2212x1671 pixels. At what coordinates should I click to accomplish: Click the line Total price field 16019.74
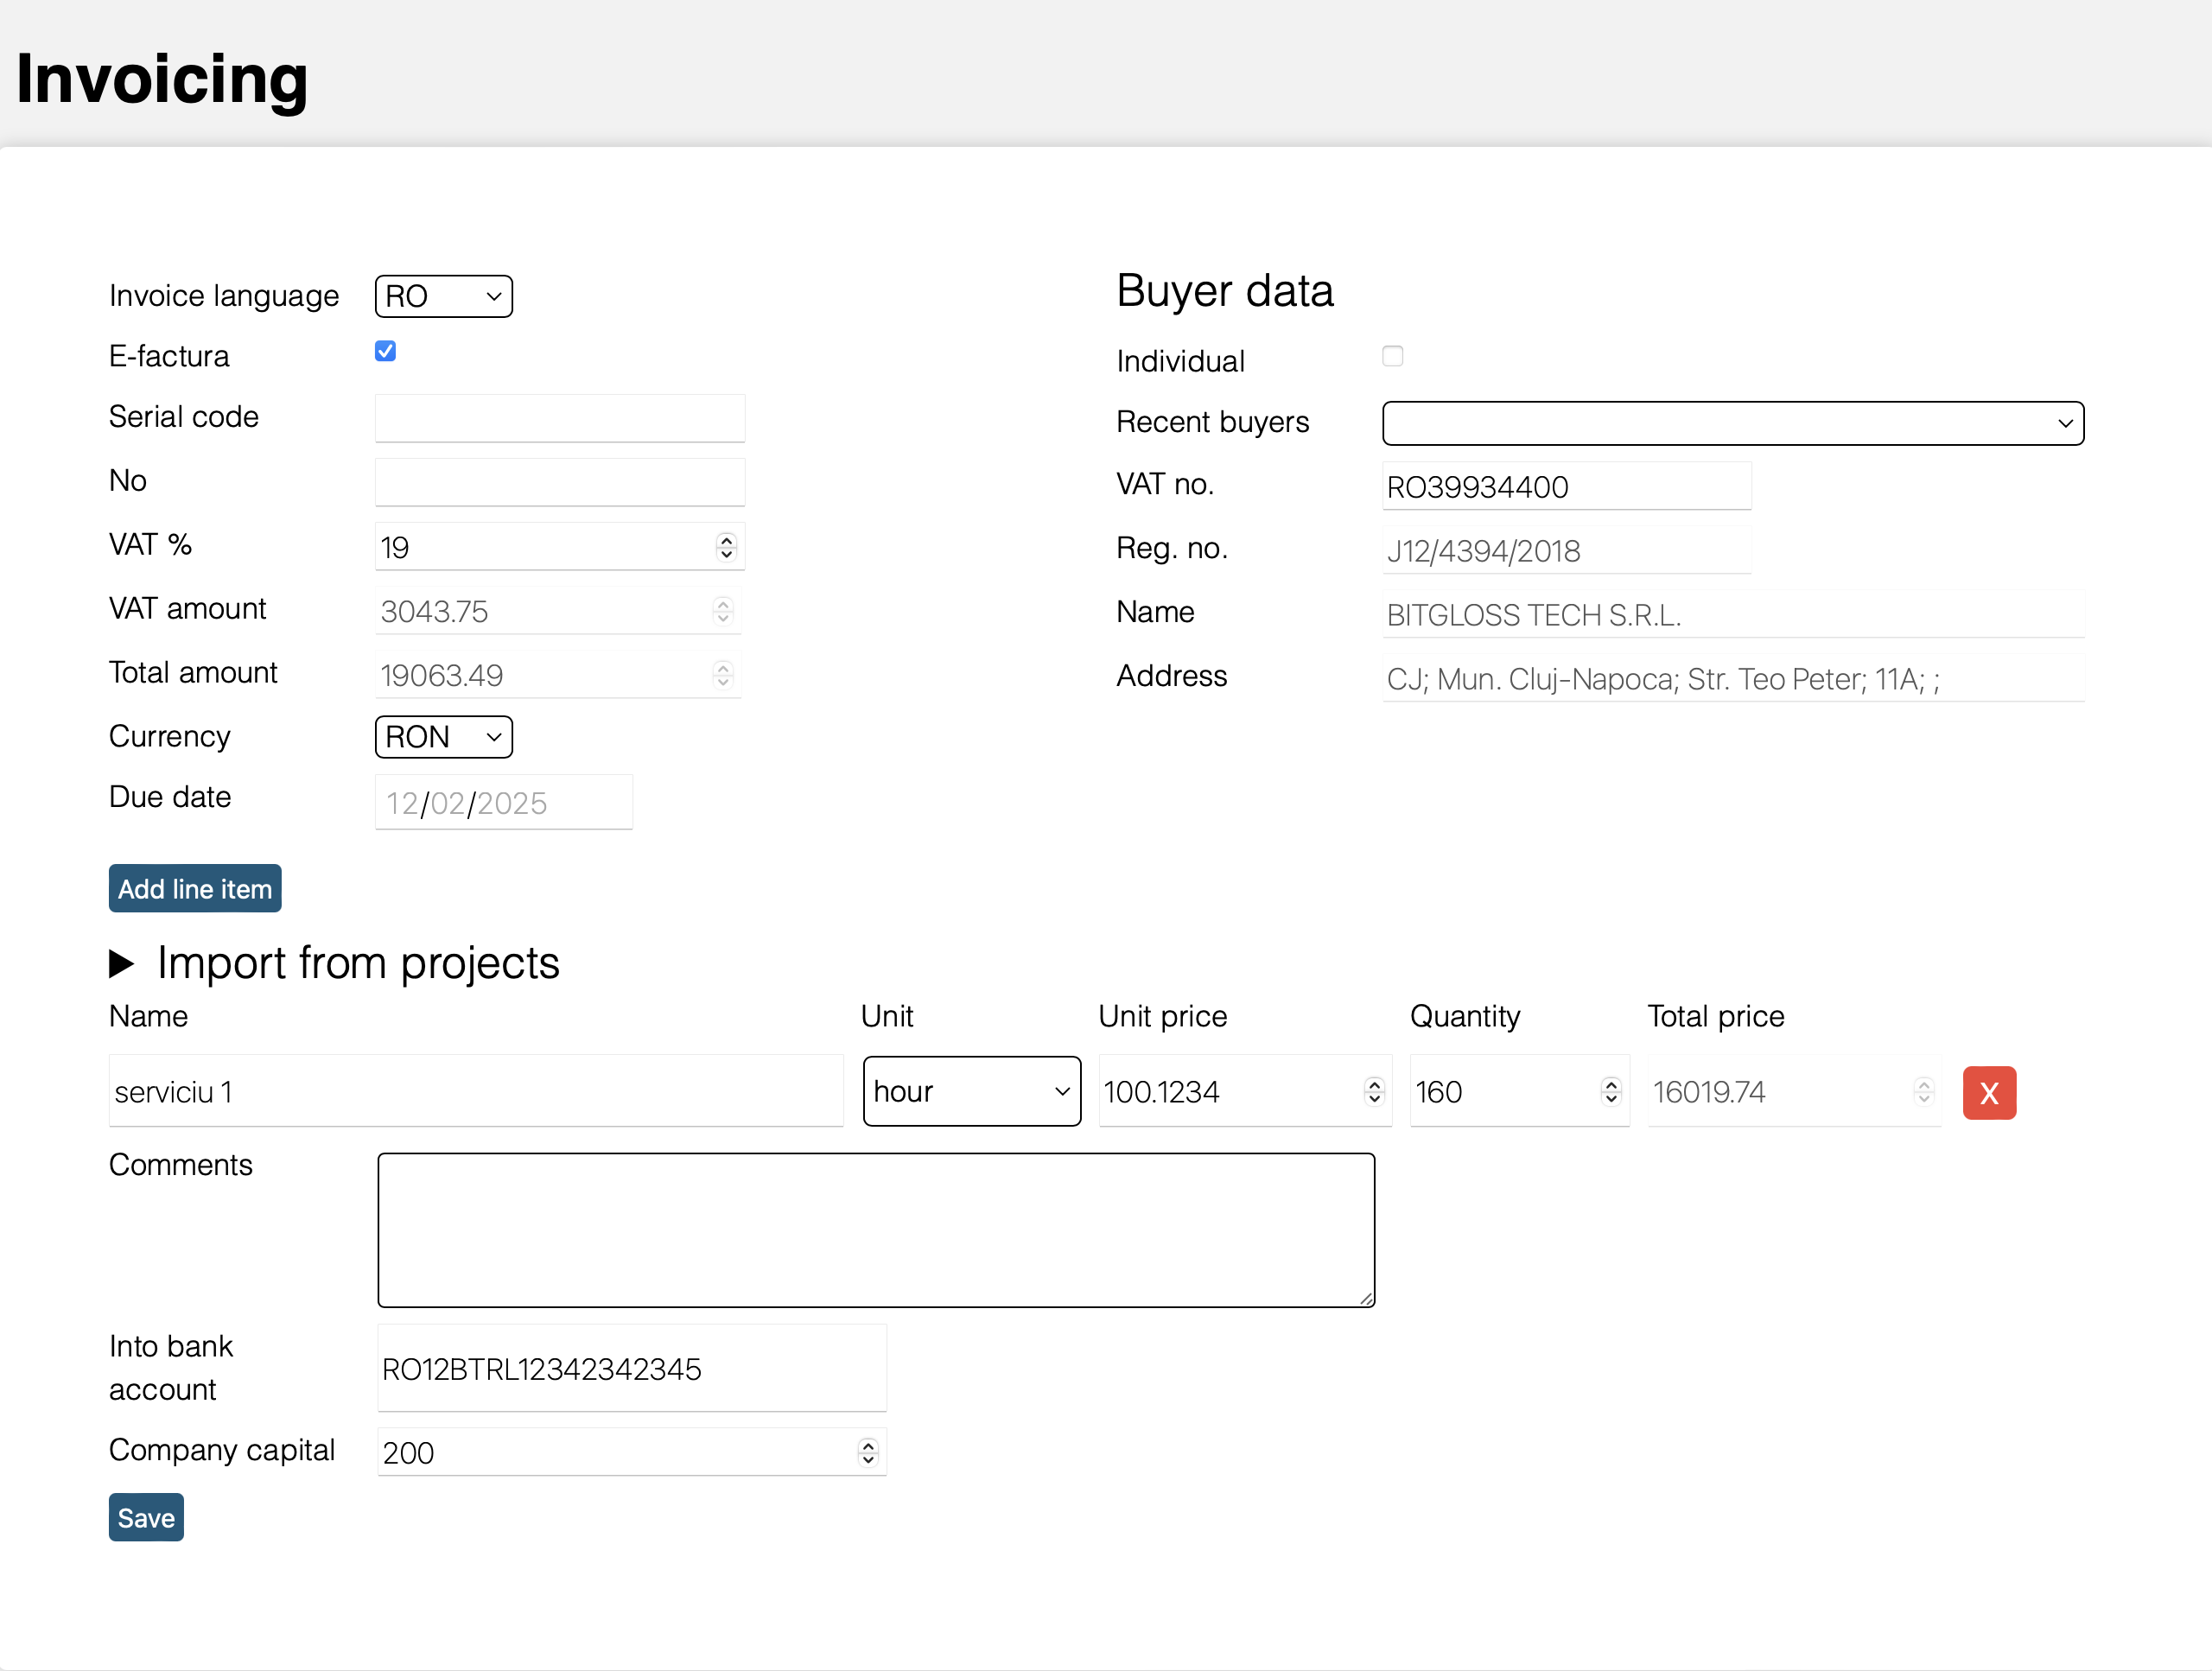tap(1793, 1091)
